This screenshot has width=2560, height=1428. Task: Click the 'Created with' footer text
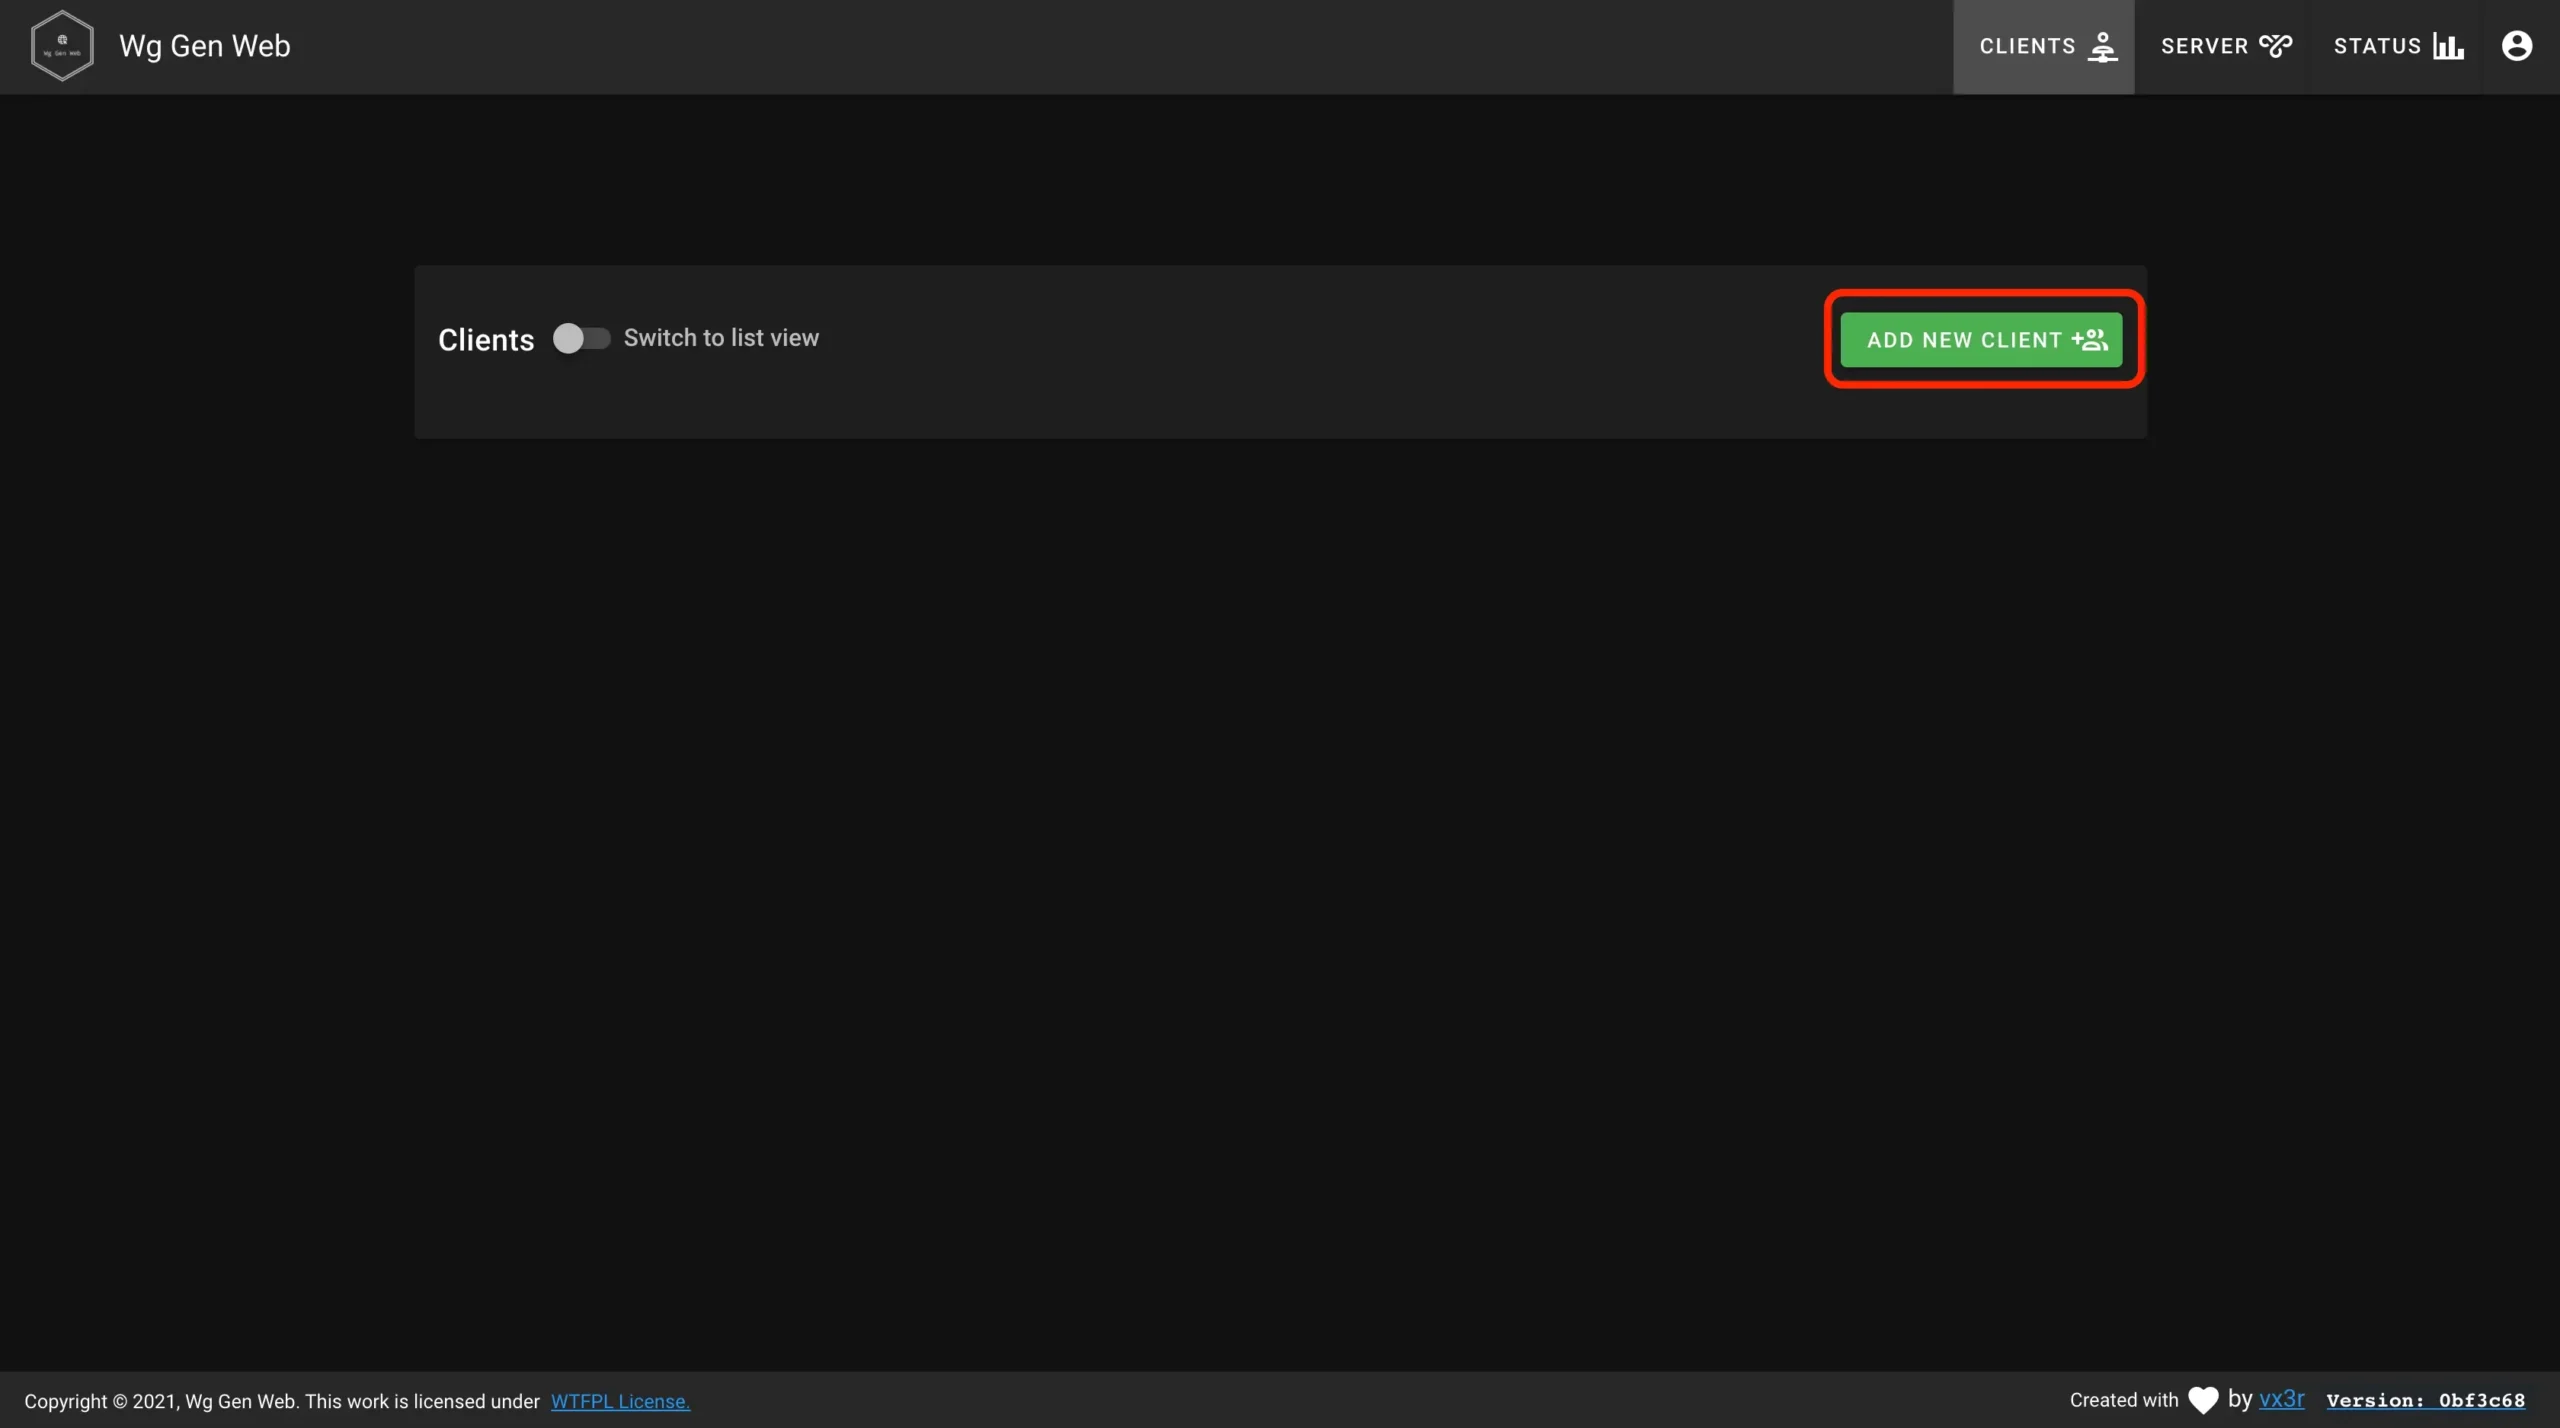pos(2124,1400)
